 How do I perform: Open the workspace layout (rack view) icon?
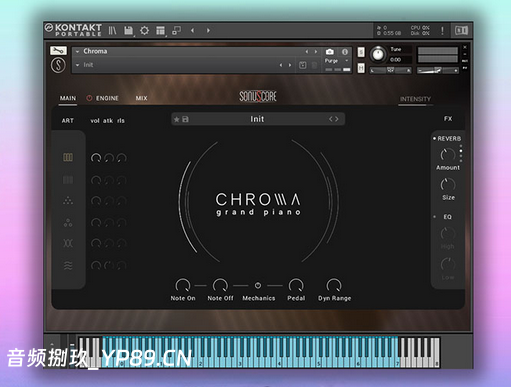(x=160, y=31)
